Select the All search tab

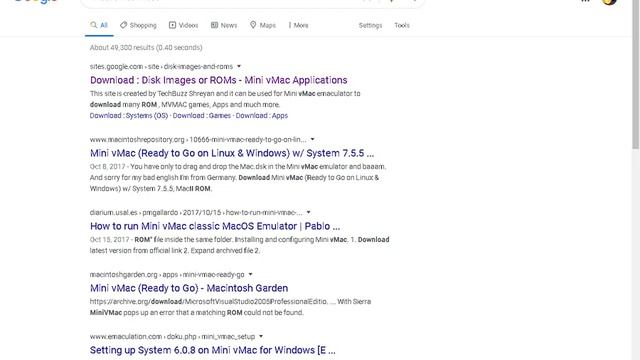(x=99, y=25)
